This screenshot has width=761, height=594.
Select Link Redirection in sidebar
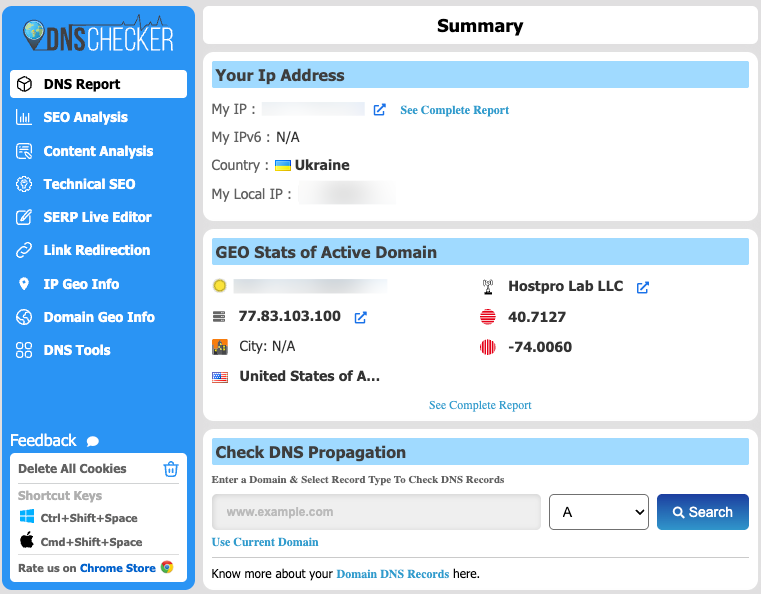point(97,250)
